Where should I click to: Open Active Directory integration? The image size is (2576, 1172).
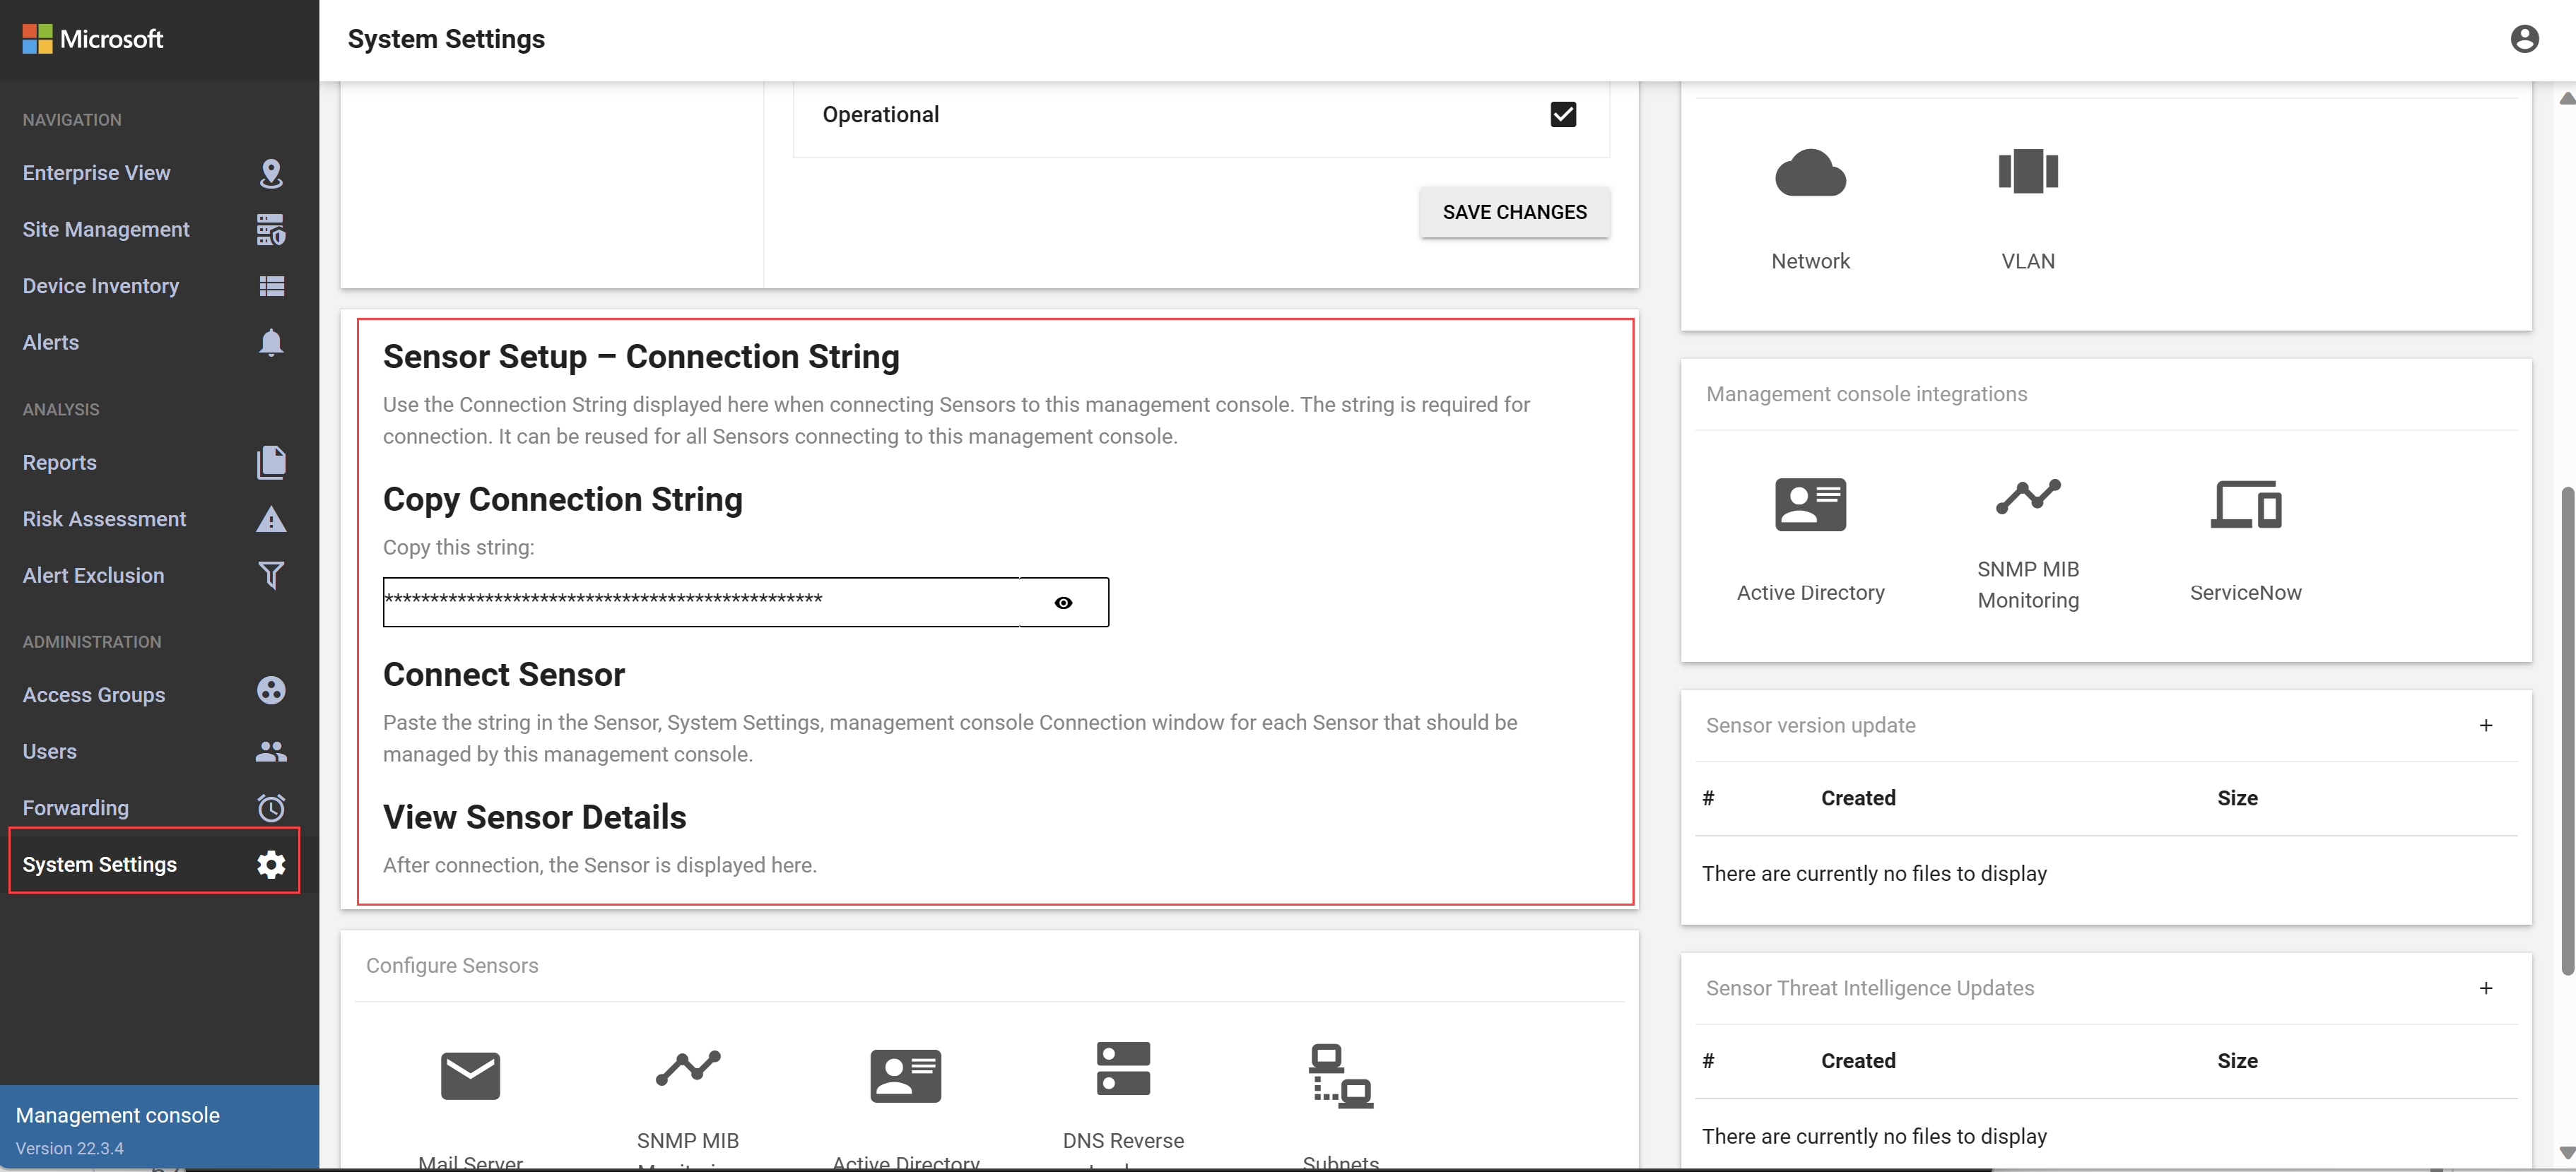(1809, 533)
